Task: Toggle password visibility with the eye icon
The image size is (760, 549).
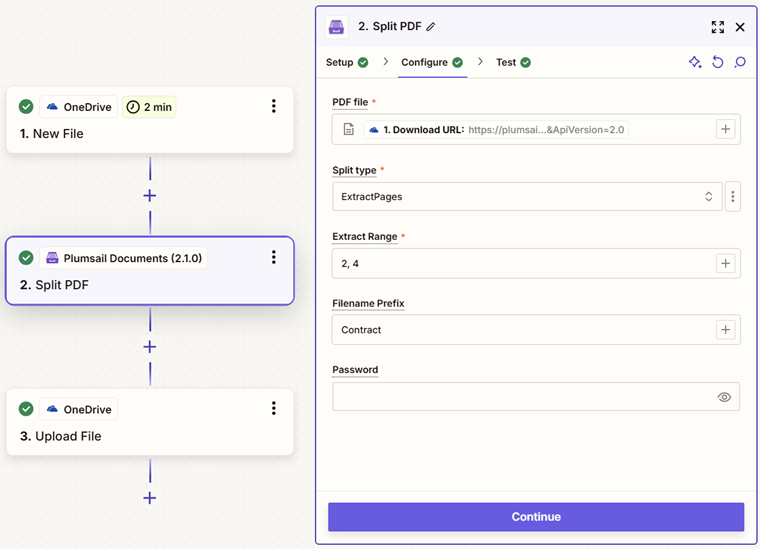Action: click(724, 397)
